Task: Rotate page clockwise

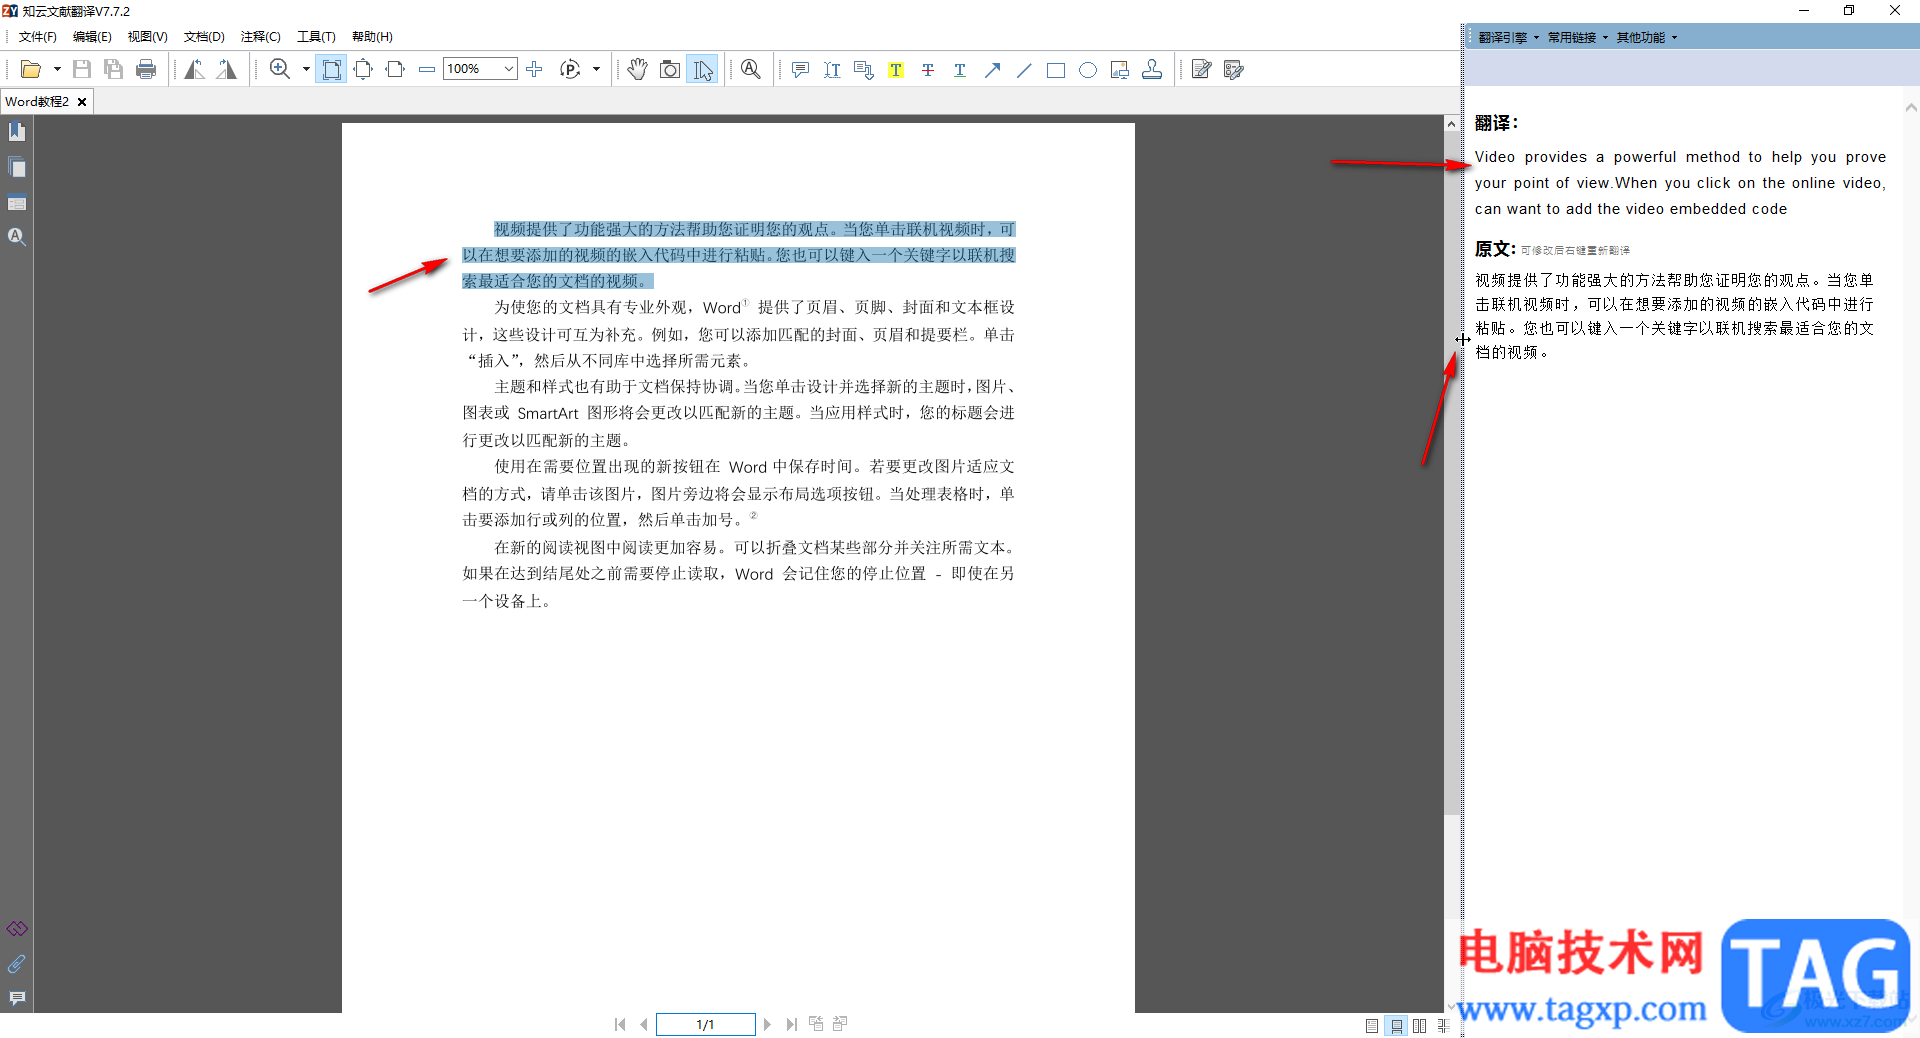Action: point(227,69)
